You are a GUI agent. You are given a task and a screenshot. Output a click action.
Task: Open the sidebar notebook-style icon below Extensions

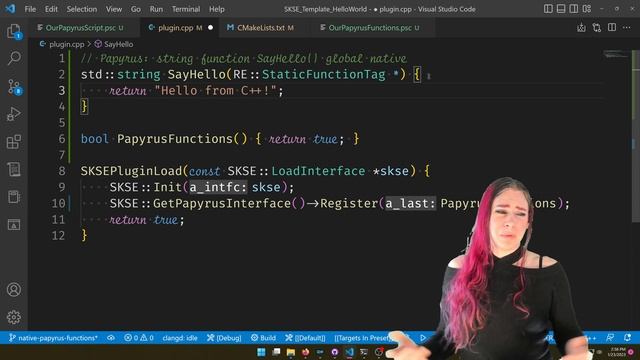[x=14, y=169]
